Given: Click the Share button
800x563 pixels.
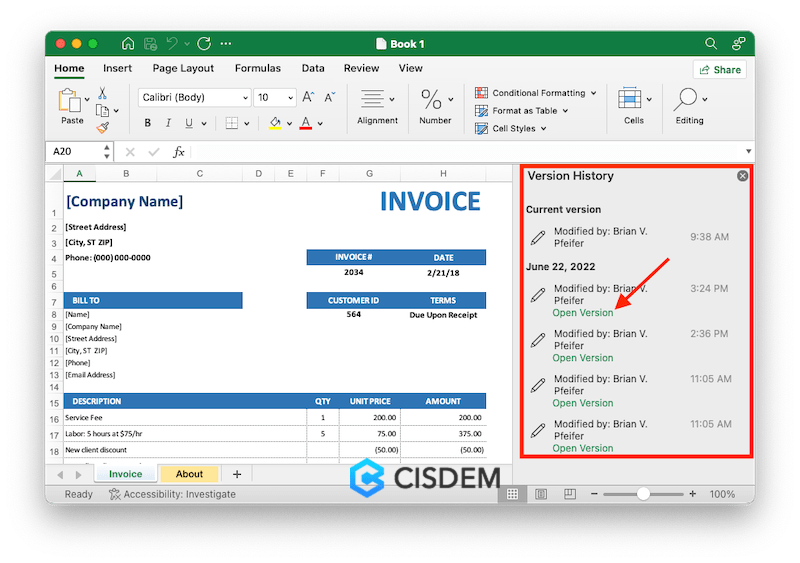Looking at the screenshot, I should (719, 69).
